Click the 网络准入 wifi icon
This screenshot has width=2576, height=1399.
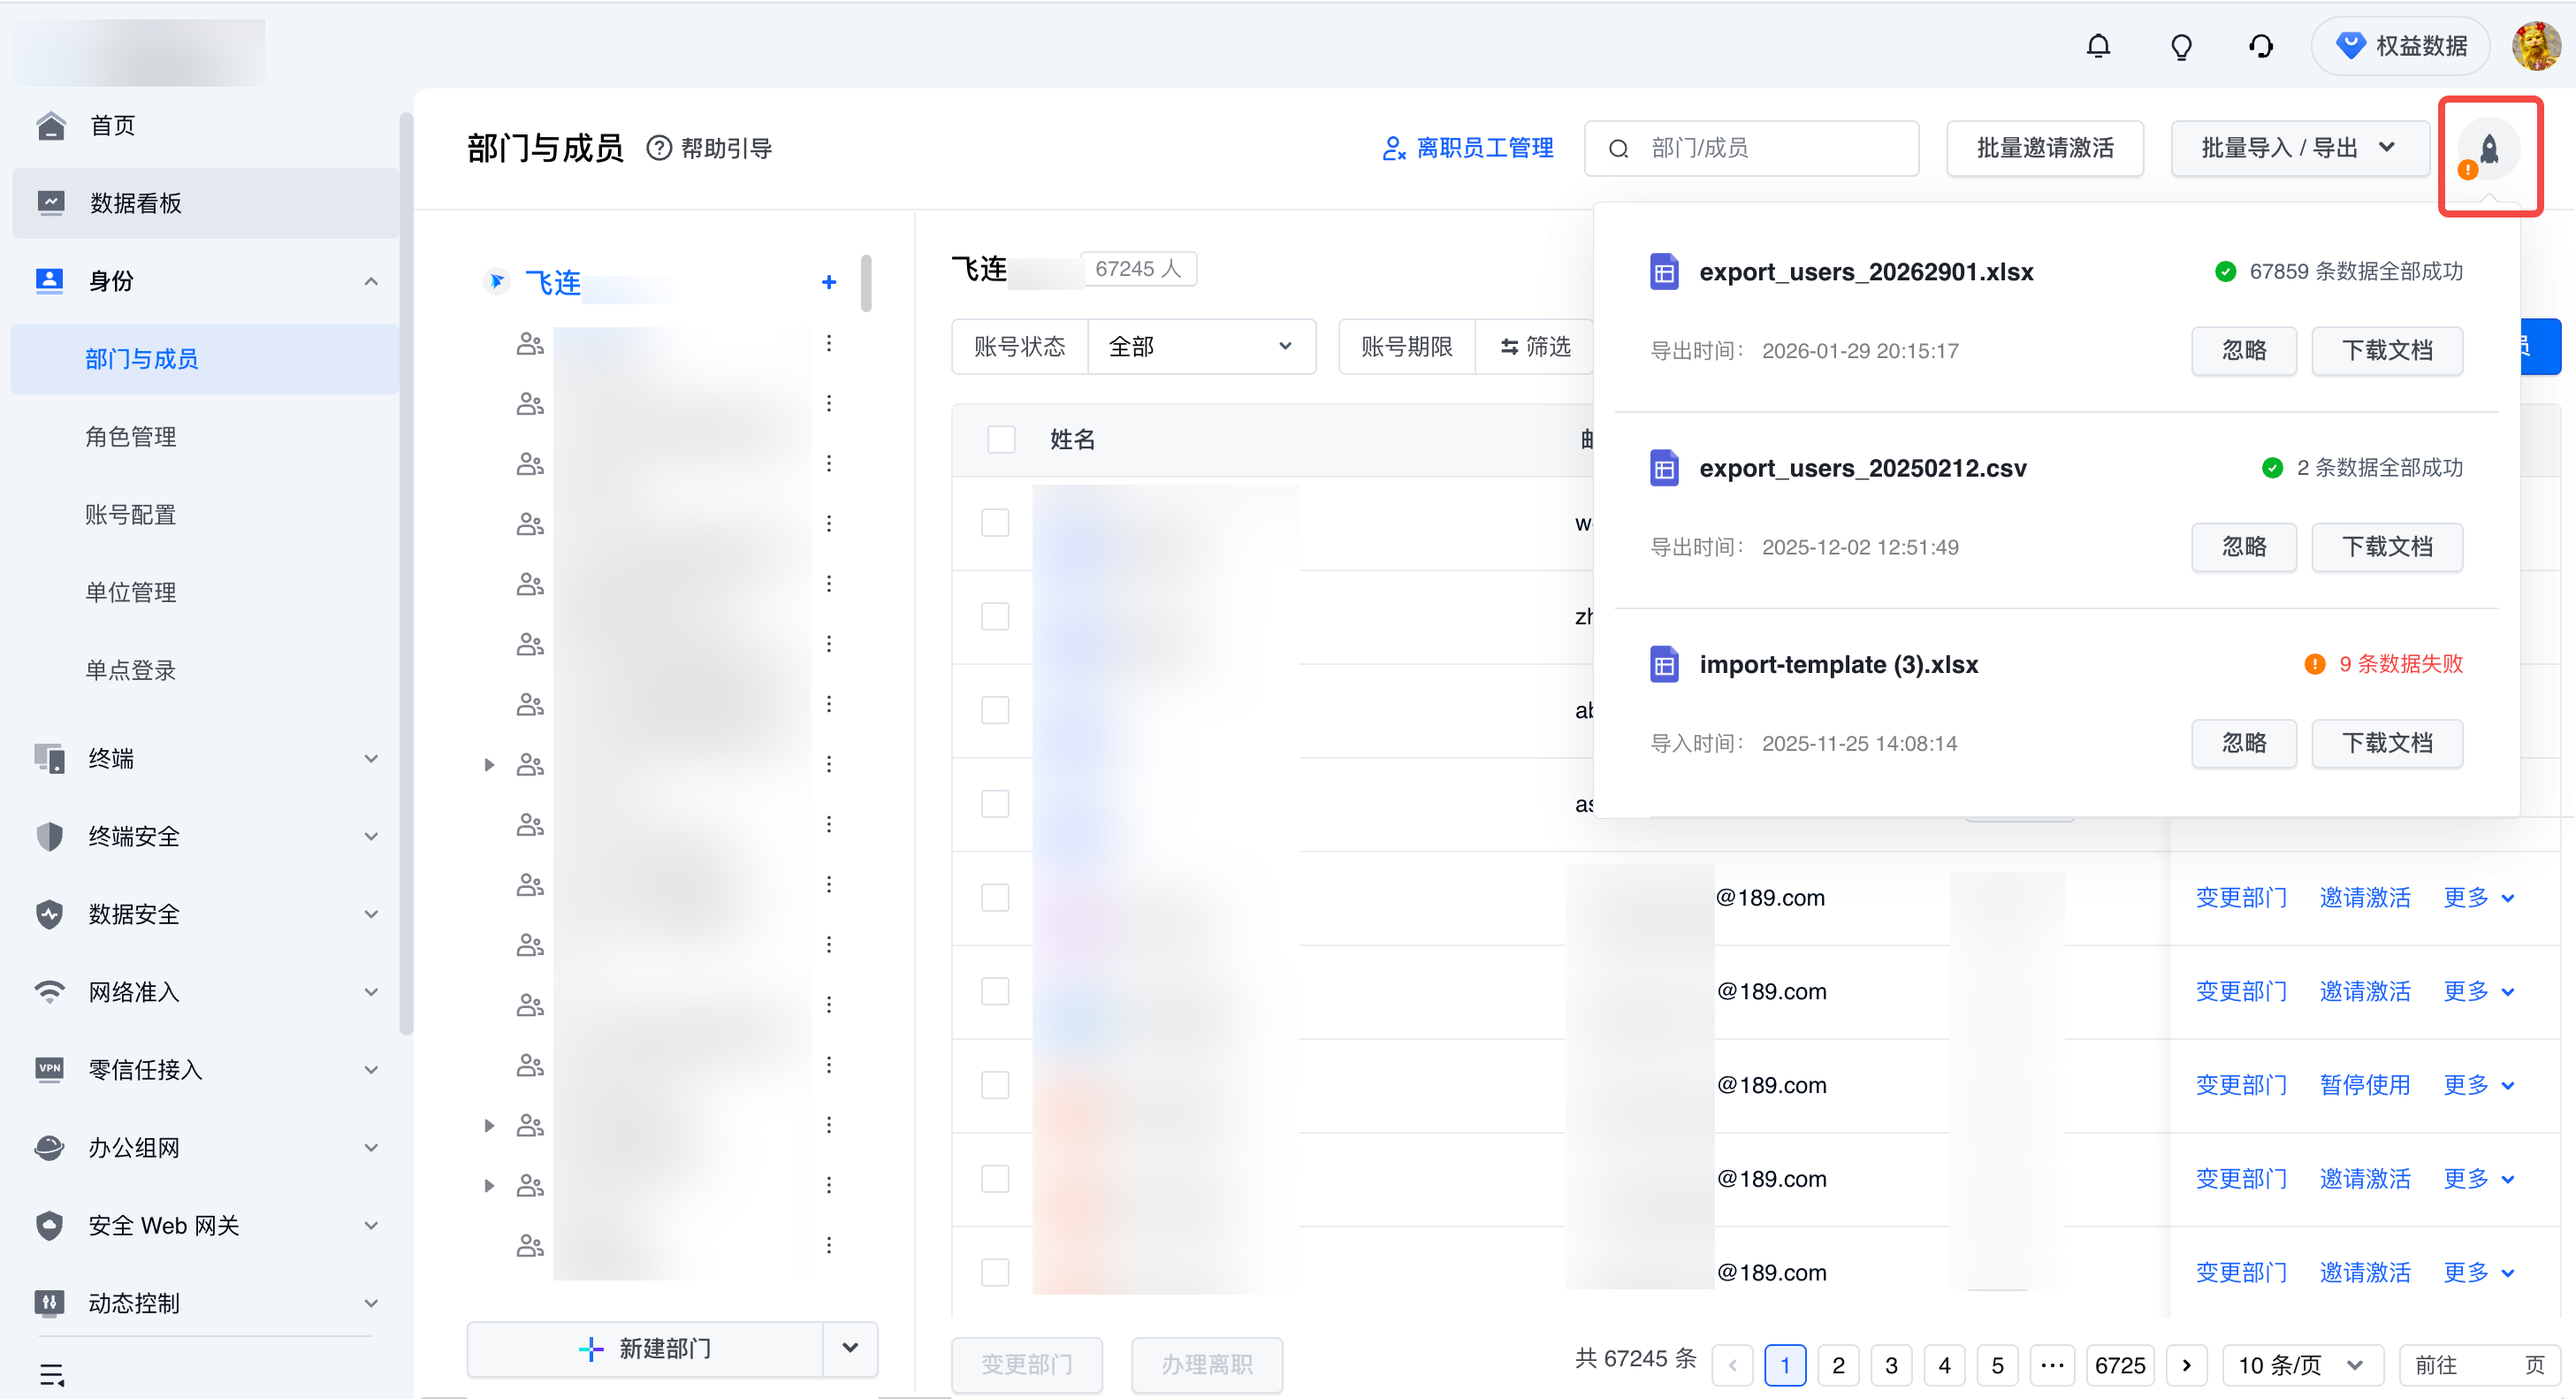(50, 991)
